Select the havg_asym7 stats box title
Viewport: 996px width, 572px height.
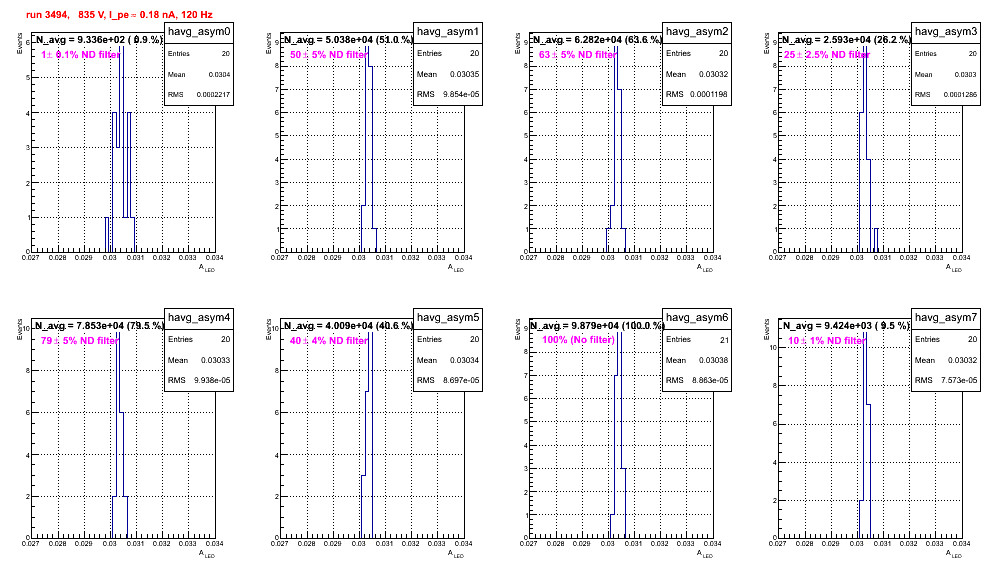(946, 317)
